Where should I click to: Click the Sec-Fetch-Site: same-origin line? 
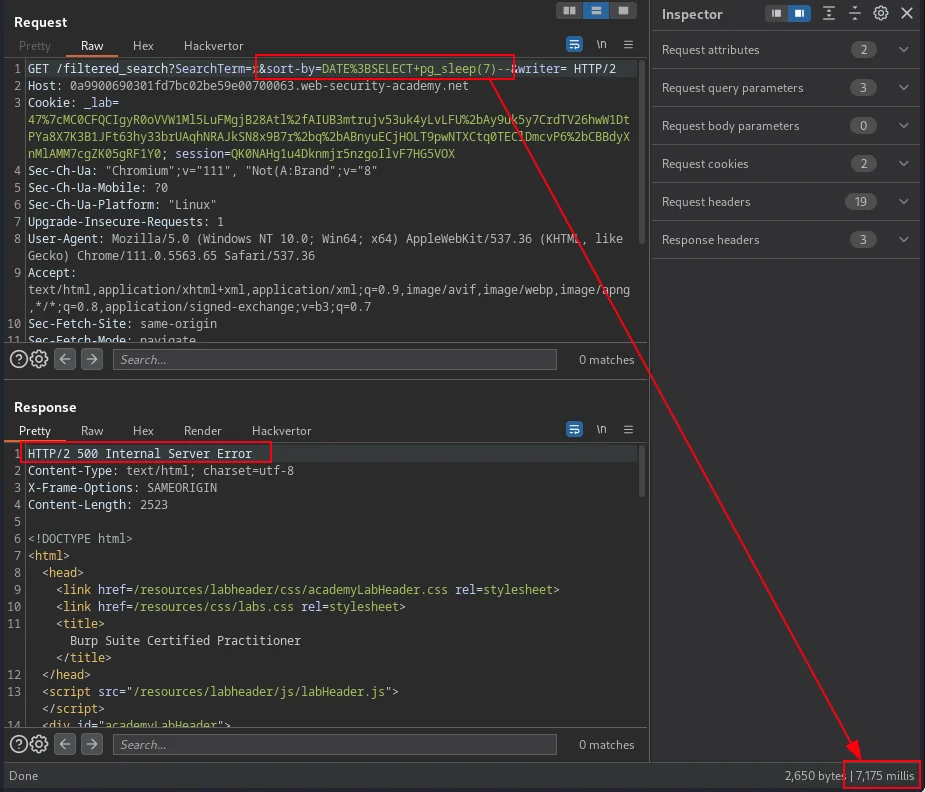point(122,323)
